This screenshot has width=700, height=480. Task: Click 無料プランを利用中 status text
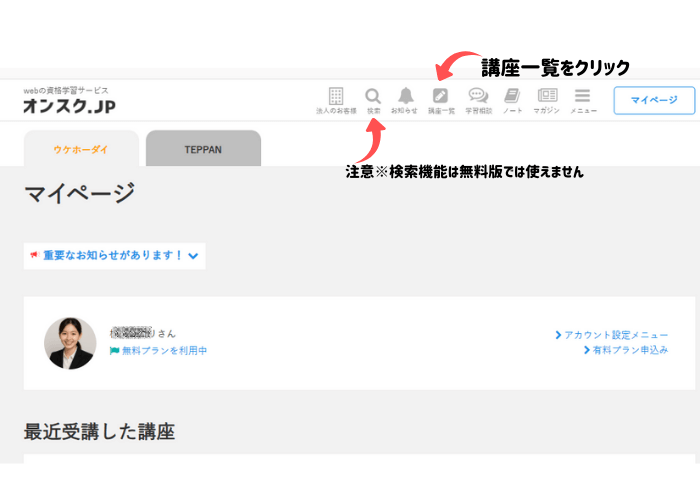164,351
